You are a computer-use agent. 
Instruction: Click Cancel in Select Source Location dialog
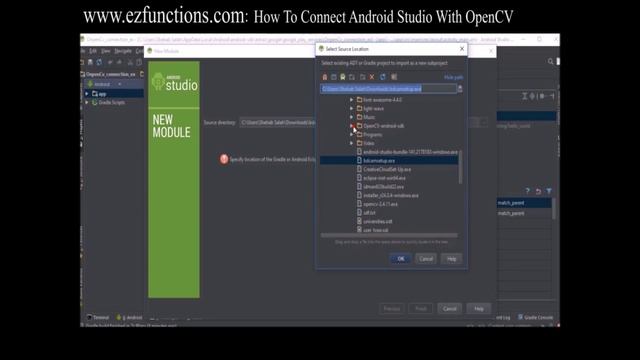426,259
